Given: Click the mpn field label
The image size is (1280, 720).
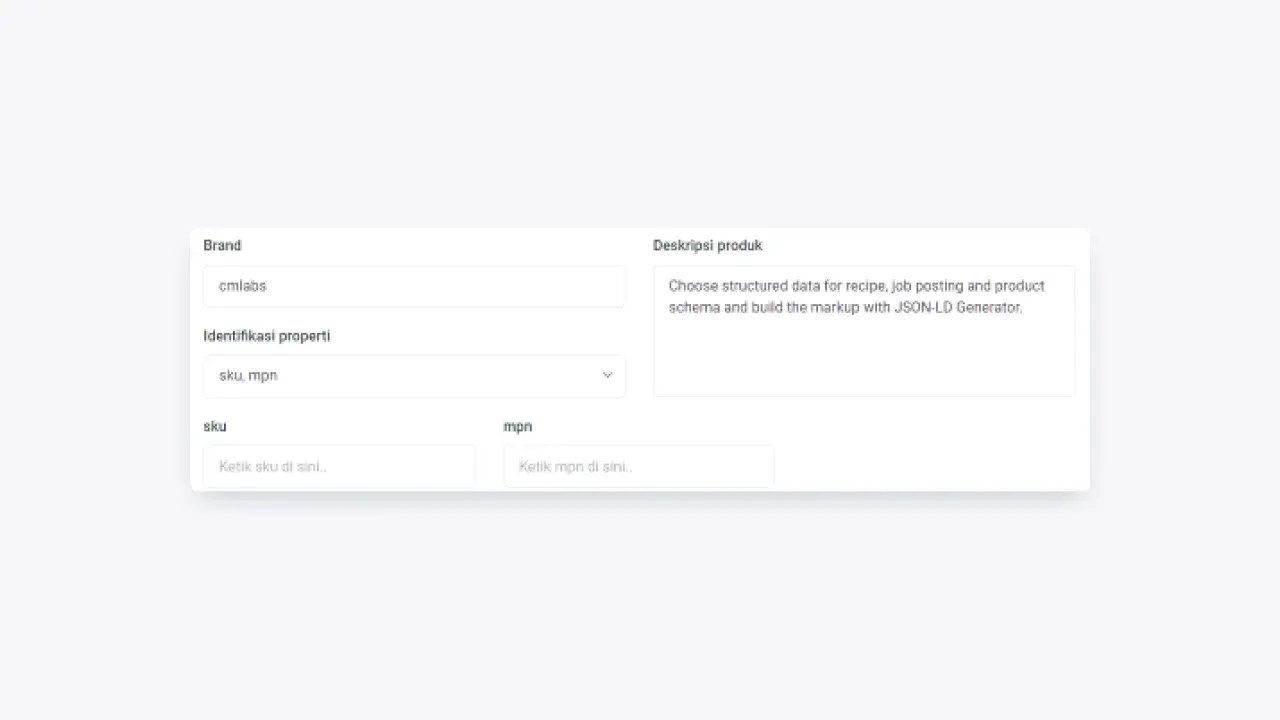Looking at the screenshot, I should pos(517,426).
